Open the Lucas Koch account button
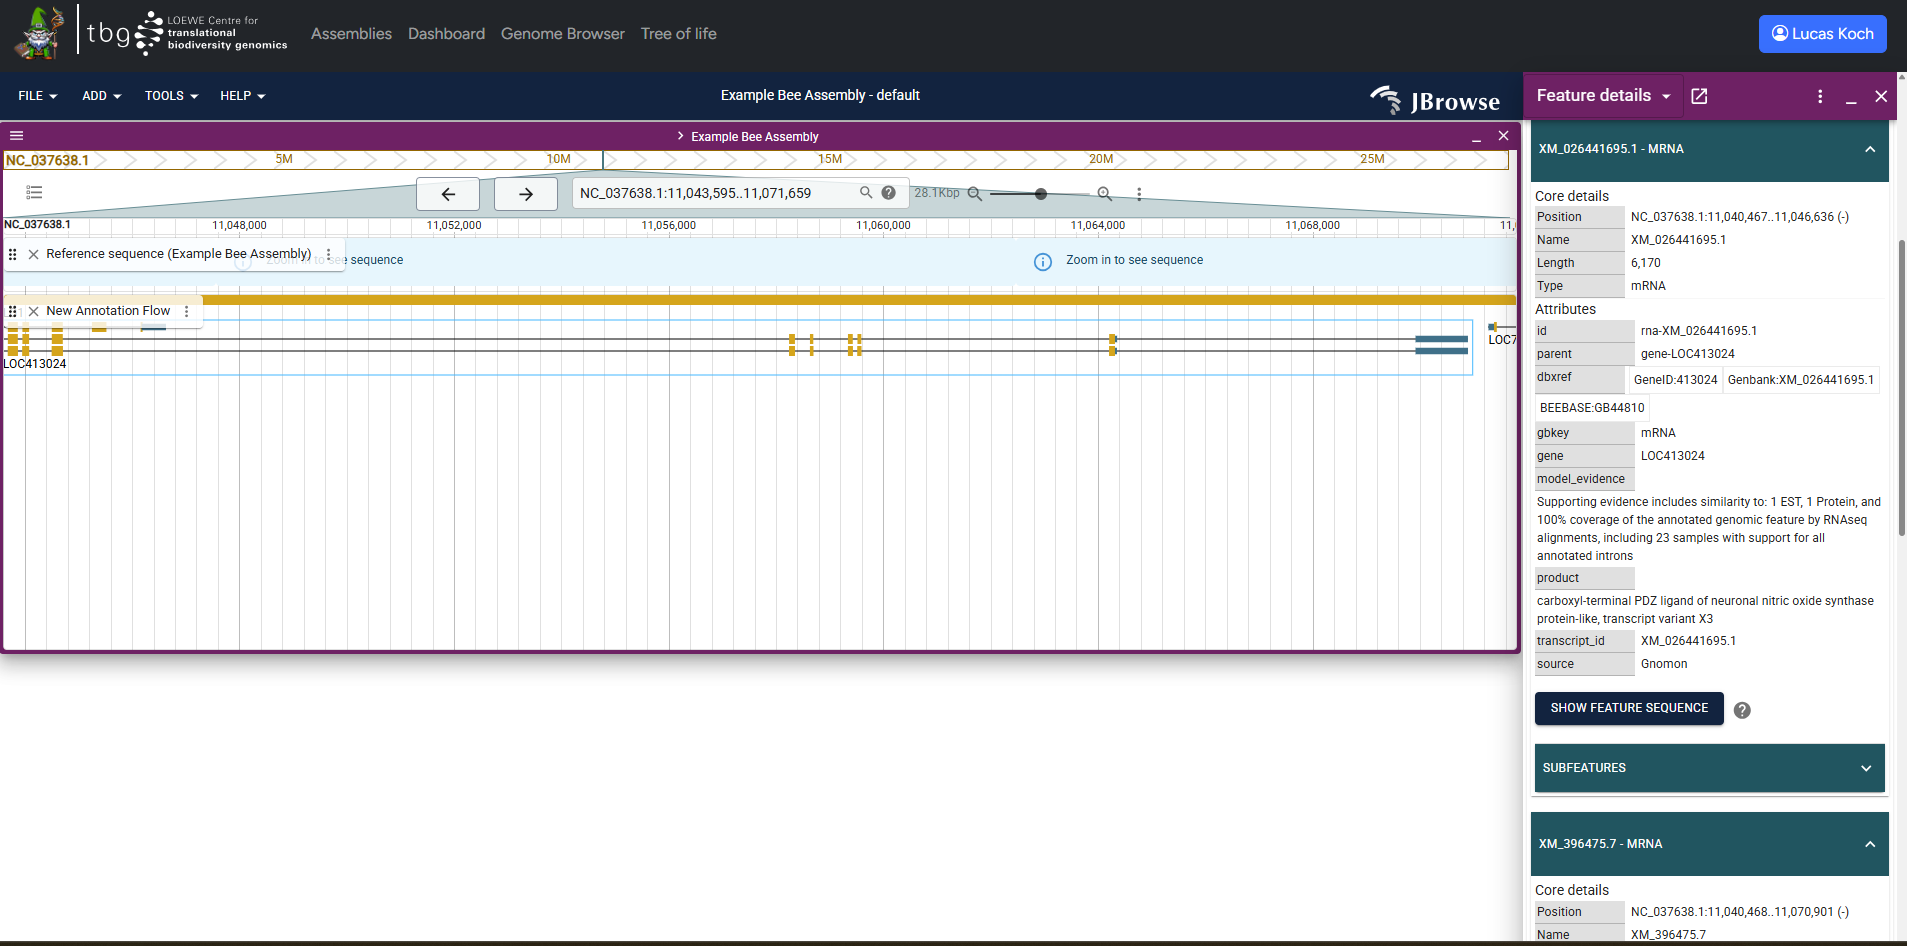The height and width of the screenshot is (946, 1907). coord(1821,33)
